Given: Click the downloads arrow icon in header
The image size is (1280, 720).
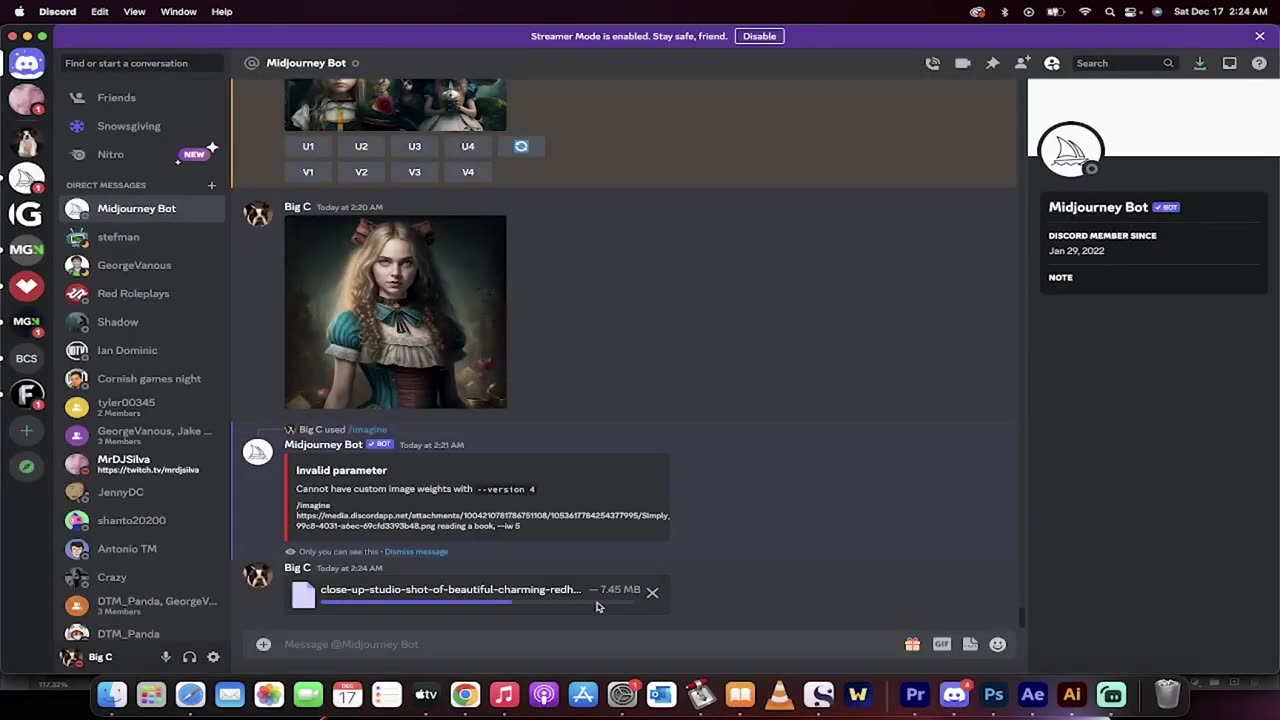Looking at the screenshot, I should [x=1200, y=63].
